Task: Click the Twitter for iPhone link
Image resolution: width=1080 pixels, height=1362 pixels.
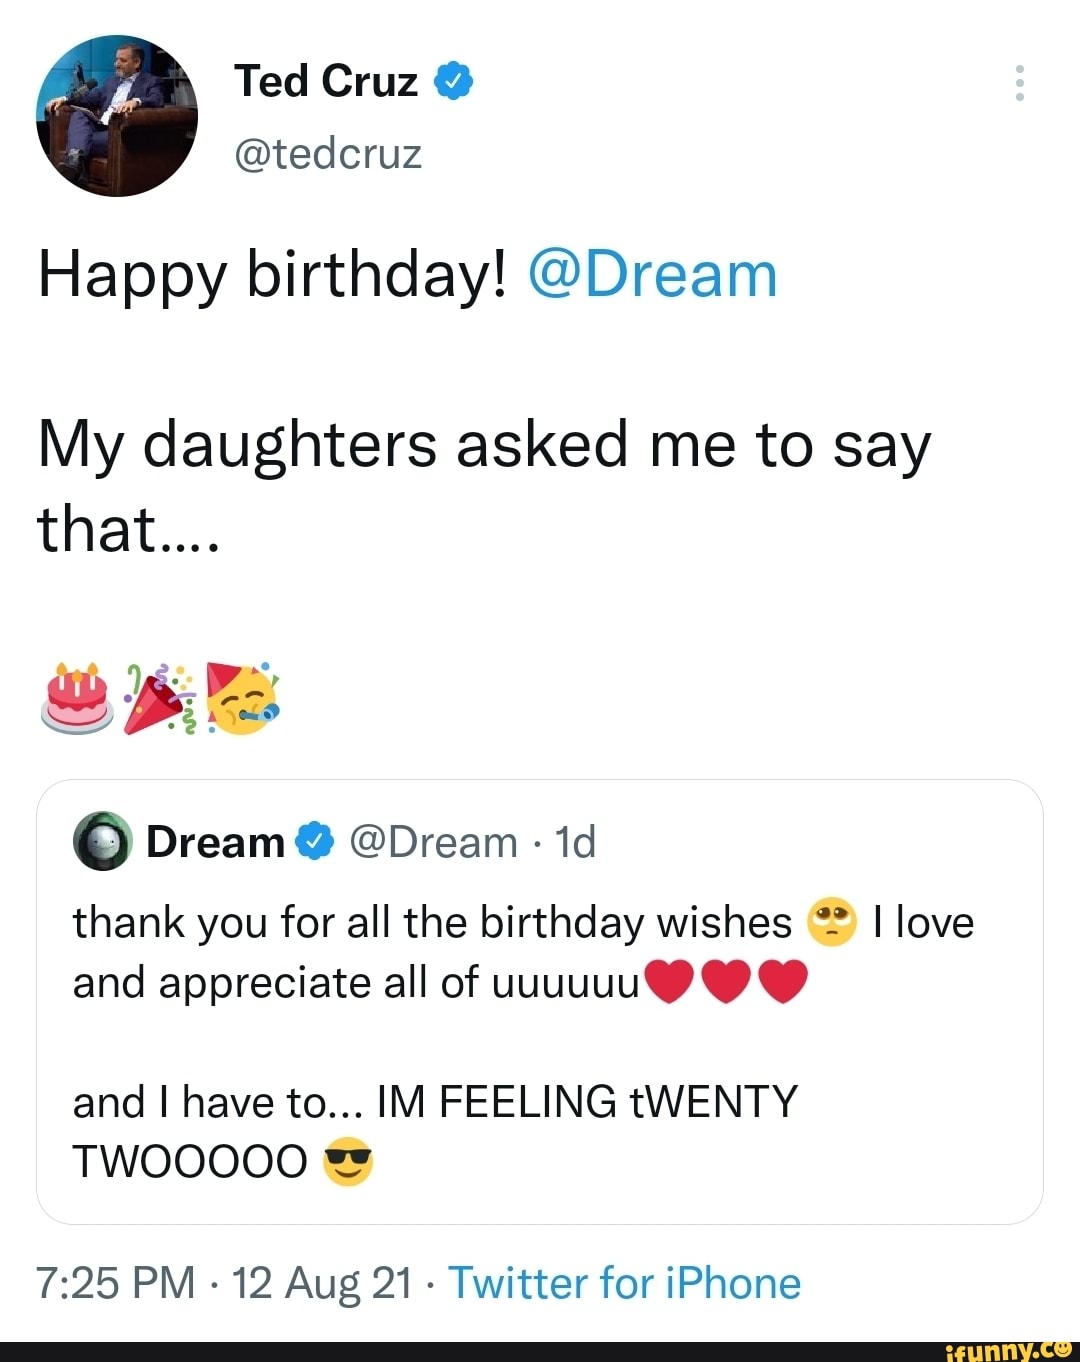Action: (x=624, y=1283)
